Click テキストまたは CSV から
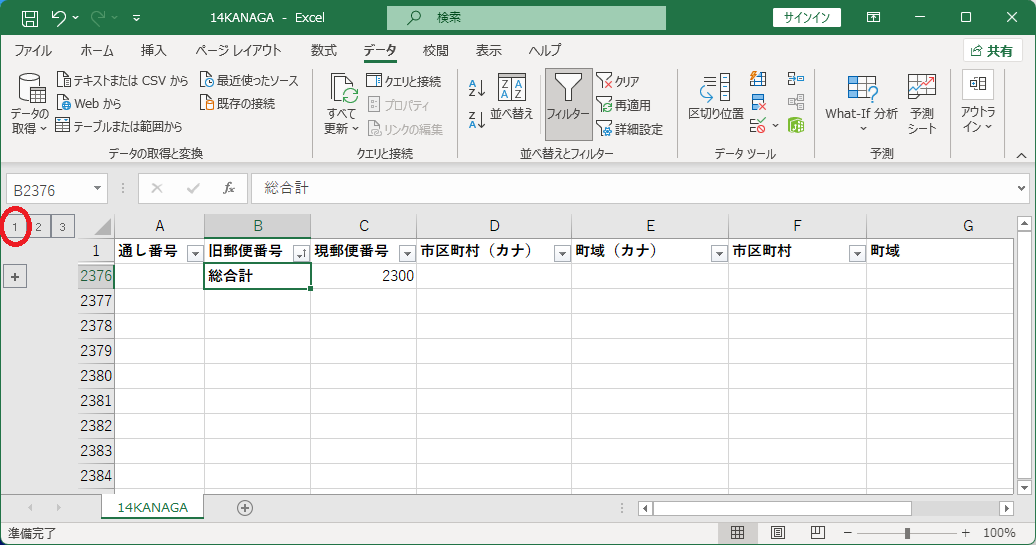Screen dimensions: 1036x545 point(123,81)
